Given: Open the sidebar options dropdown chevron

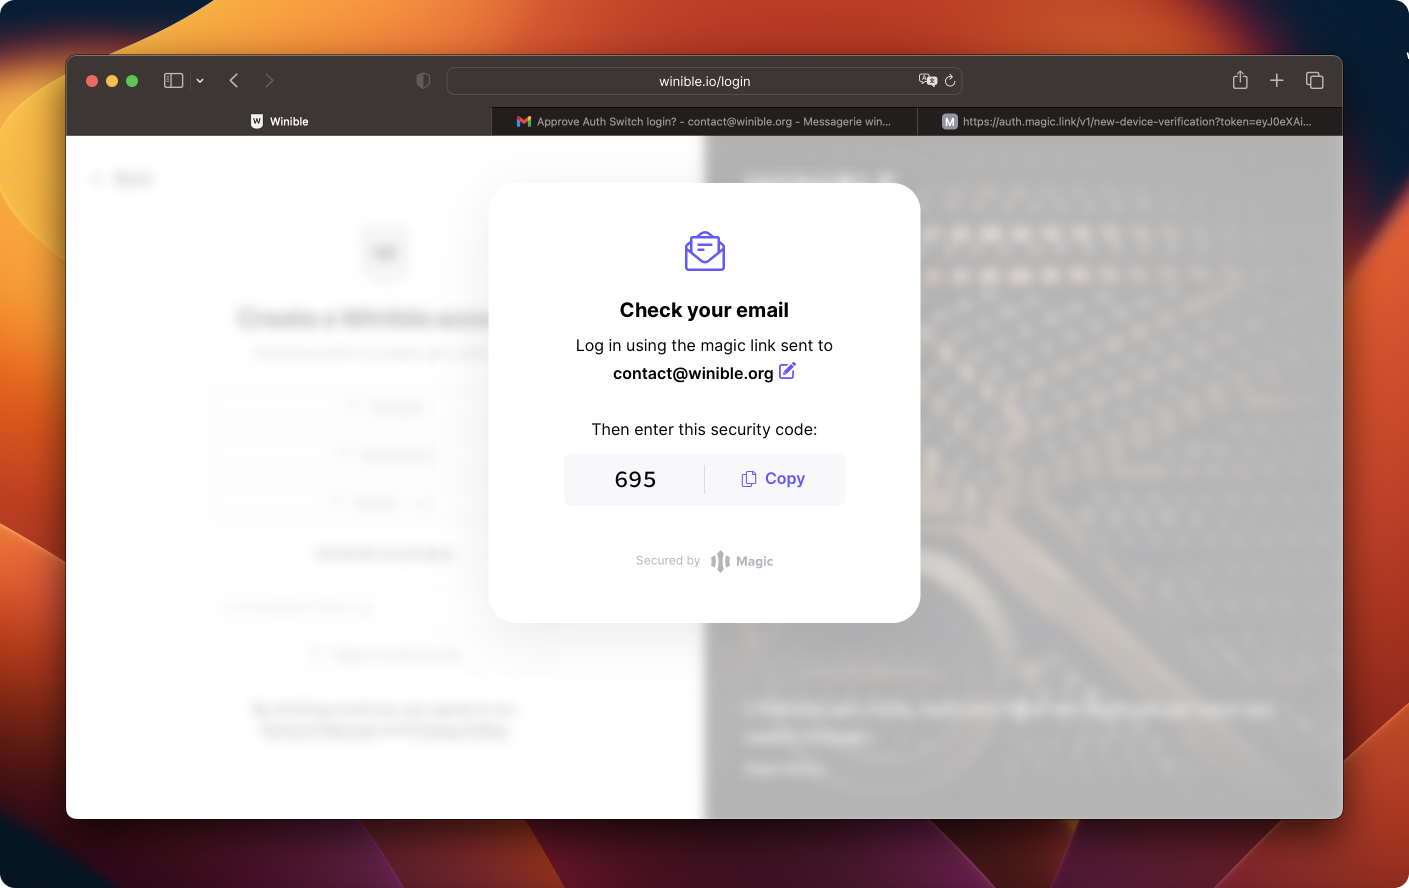Looking at the screenshot, I should click(x=200, y=81).
